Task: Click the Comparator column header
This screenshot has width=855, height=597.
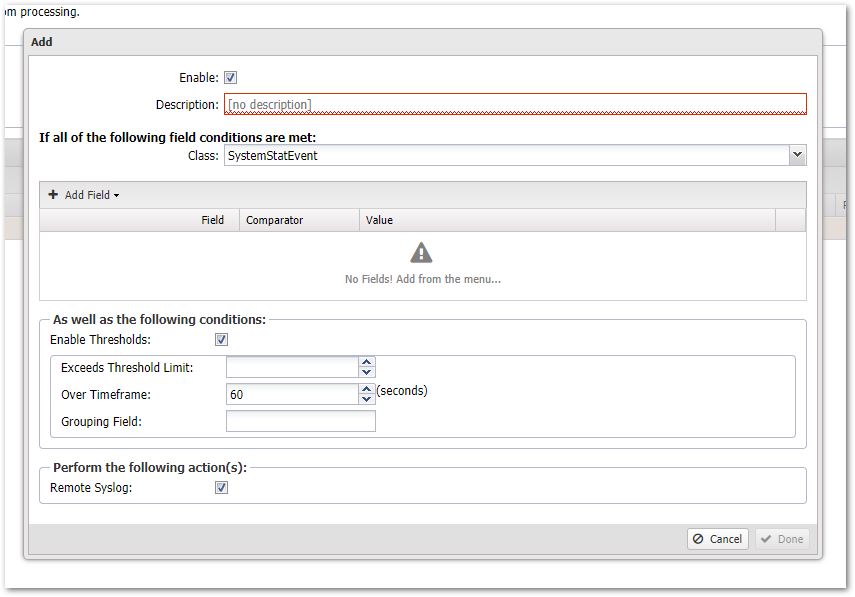Action: (275, 220)
